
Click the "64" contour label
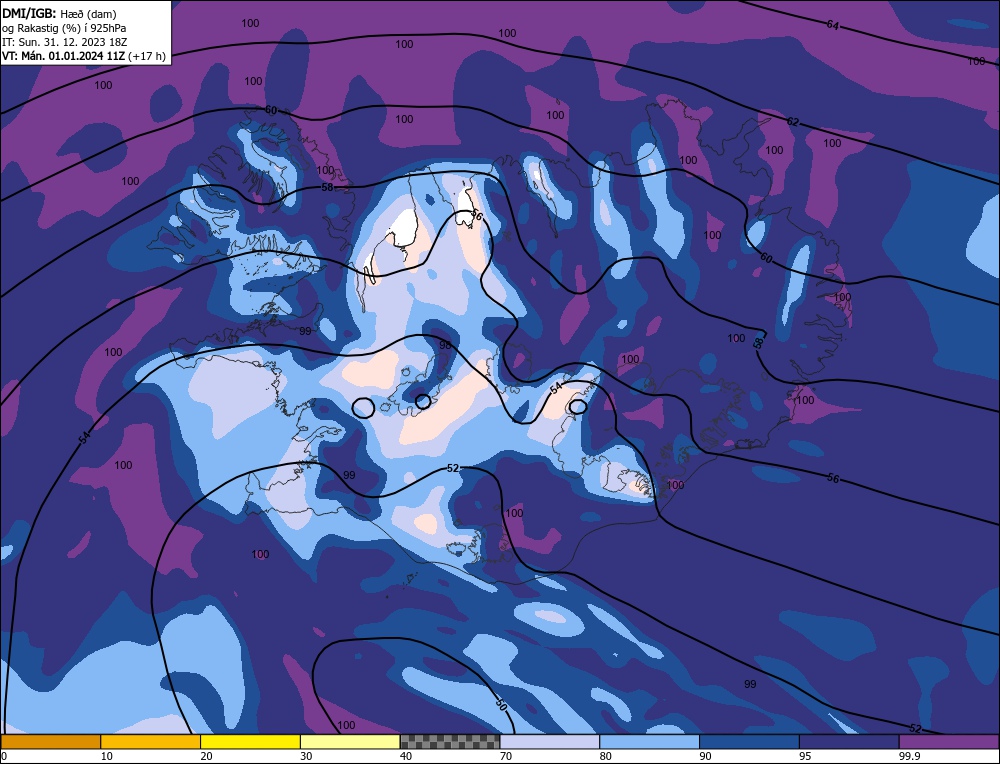(832, 25)
